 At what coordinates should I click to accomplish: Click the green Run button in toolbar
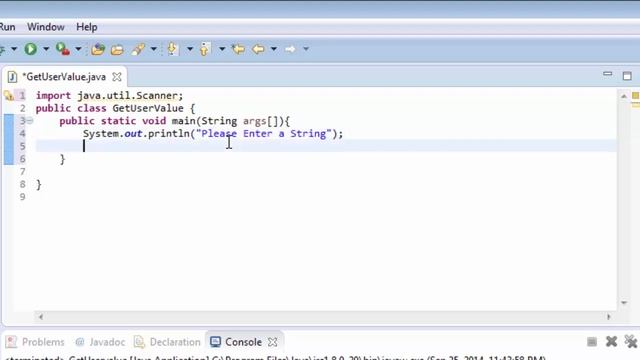pyautogui.click(x=31, y=49)
